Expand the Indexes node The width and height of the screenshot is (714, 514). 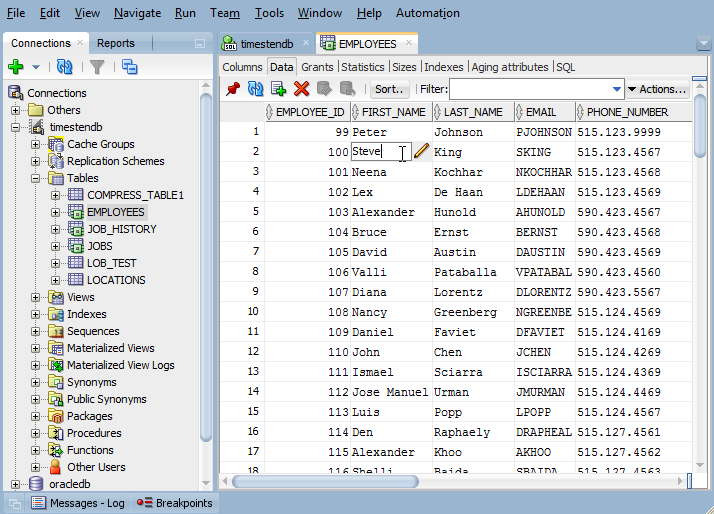[x=35, y=315]
